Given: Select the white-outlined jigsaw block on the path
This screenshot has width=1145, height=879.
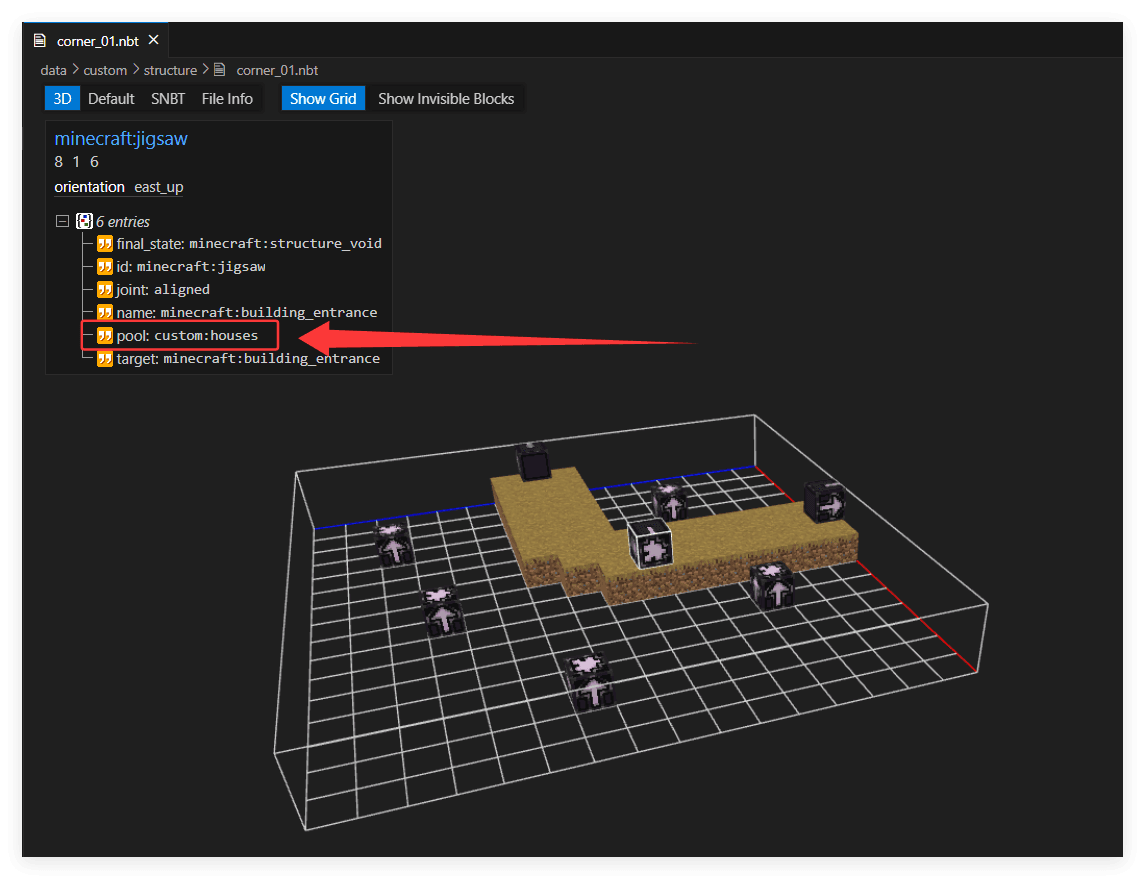Looking at the screenshot, I should coord(650,544).
